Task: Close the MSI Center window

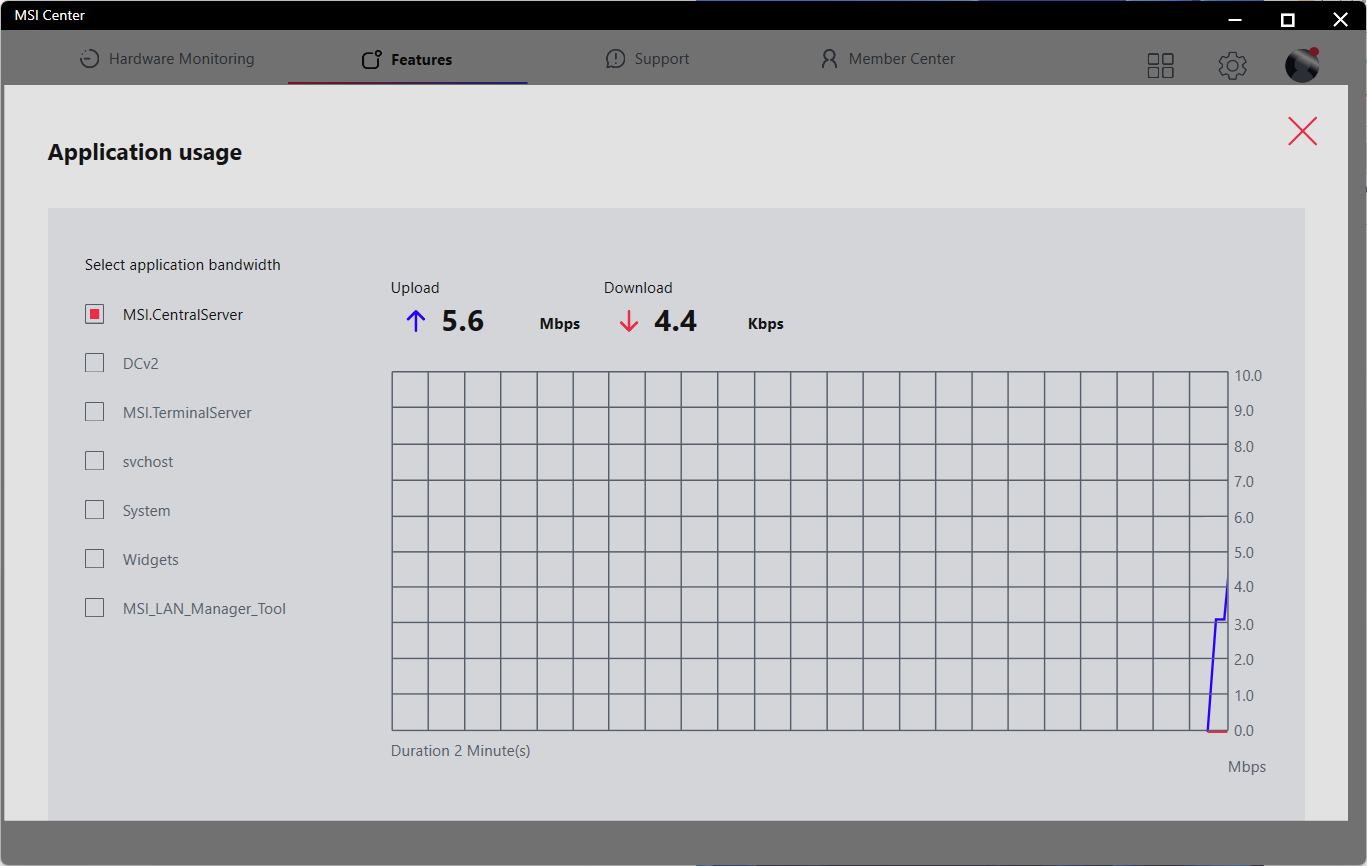Action: 1341,19
